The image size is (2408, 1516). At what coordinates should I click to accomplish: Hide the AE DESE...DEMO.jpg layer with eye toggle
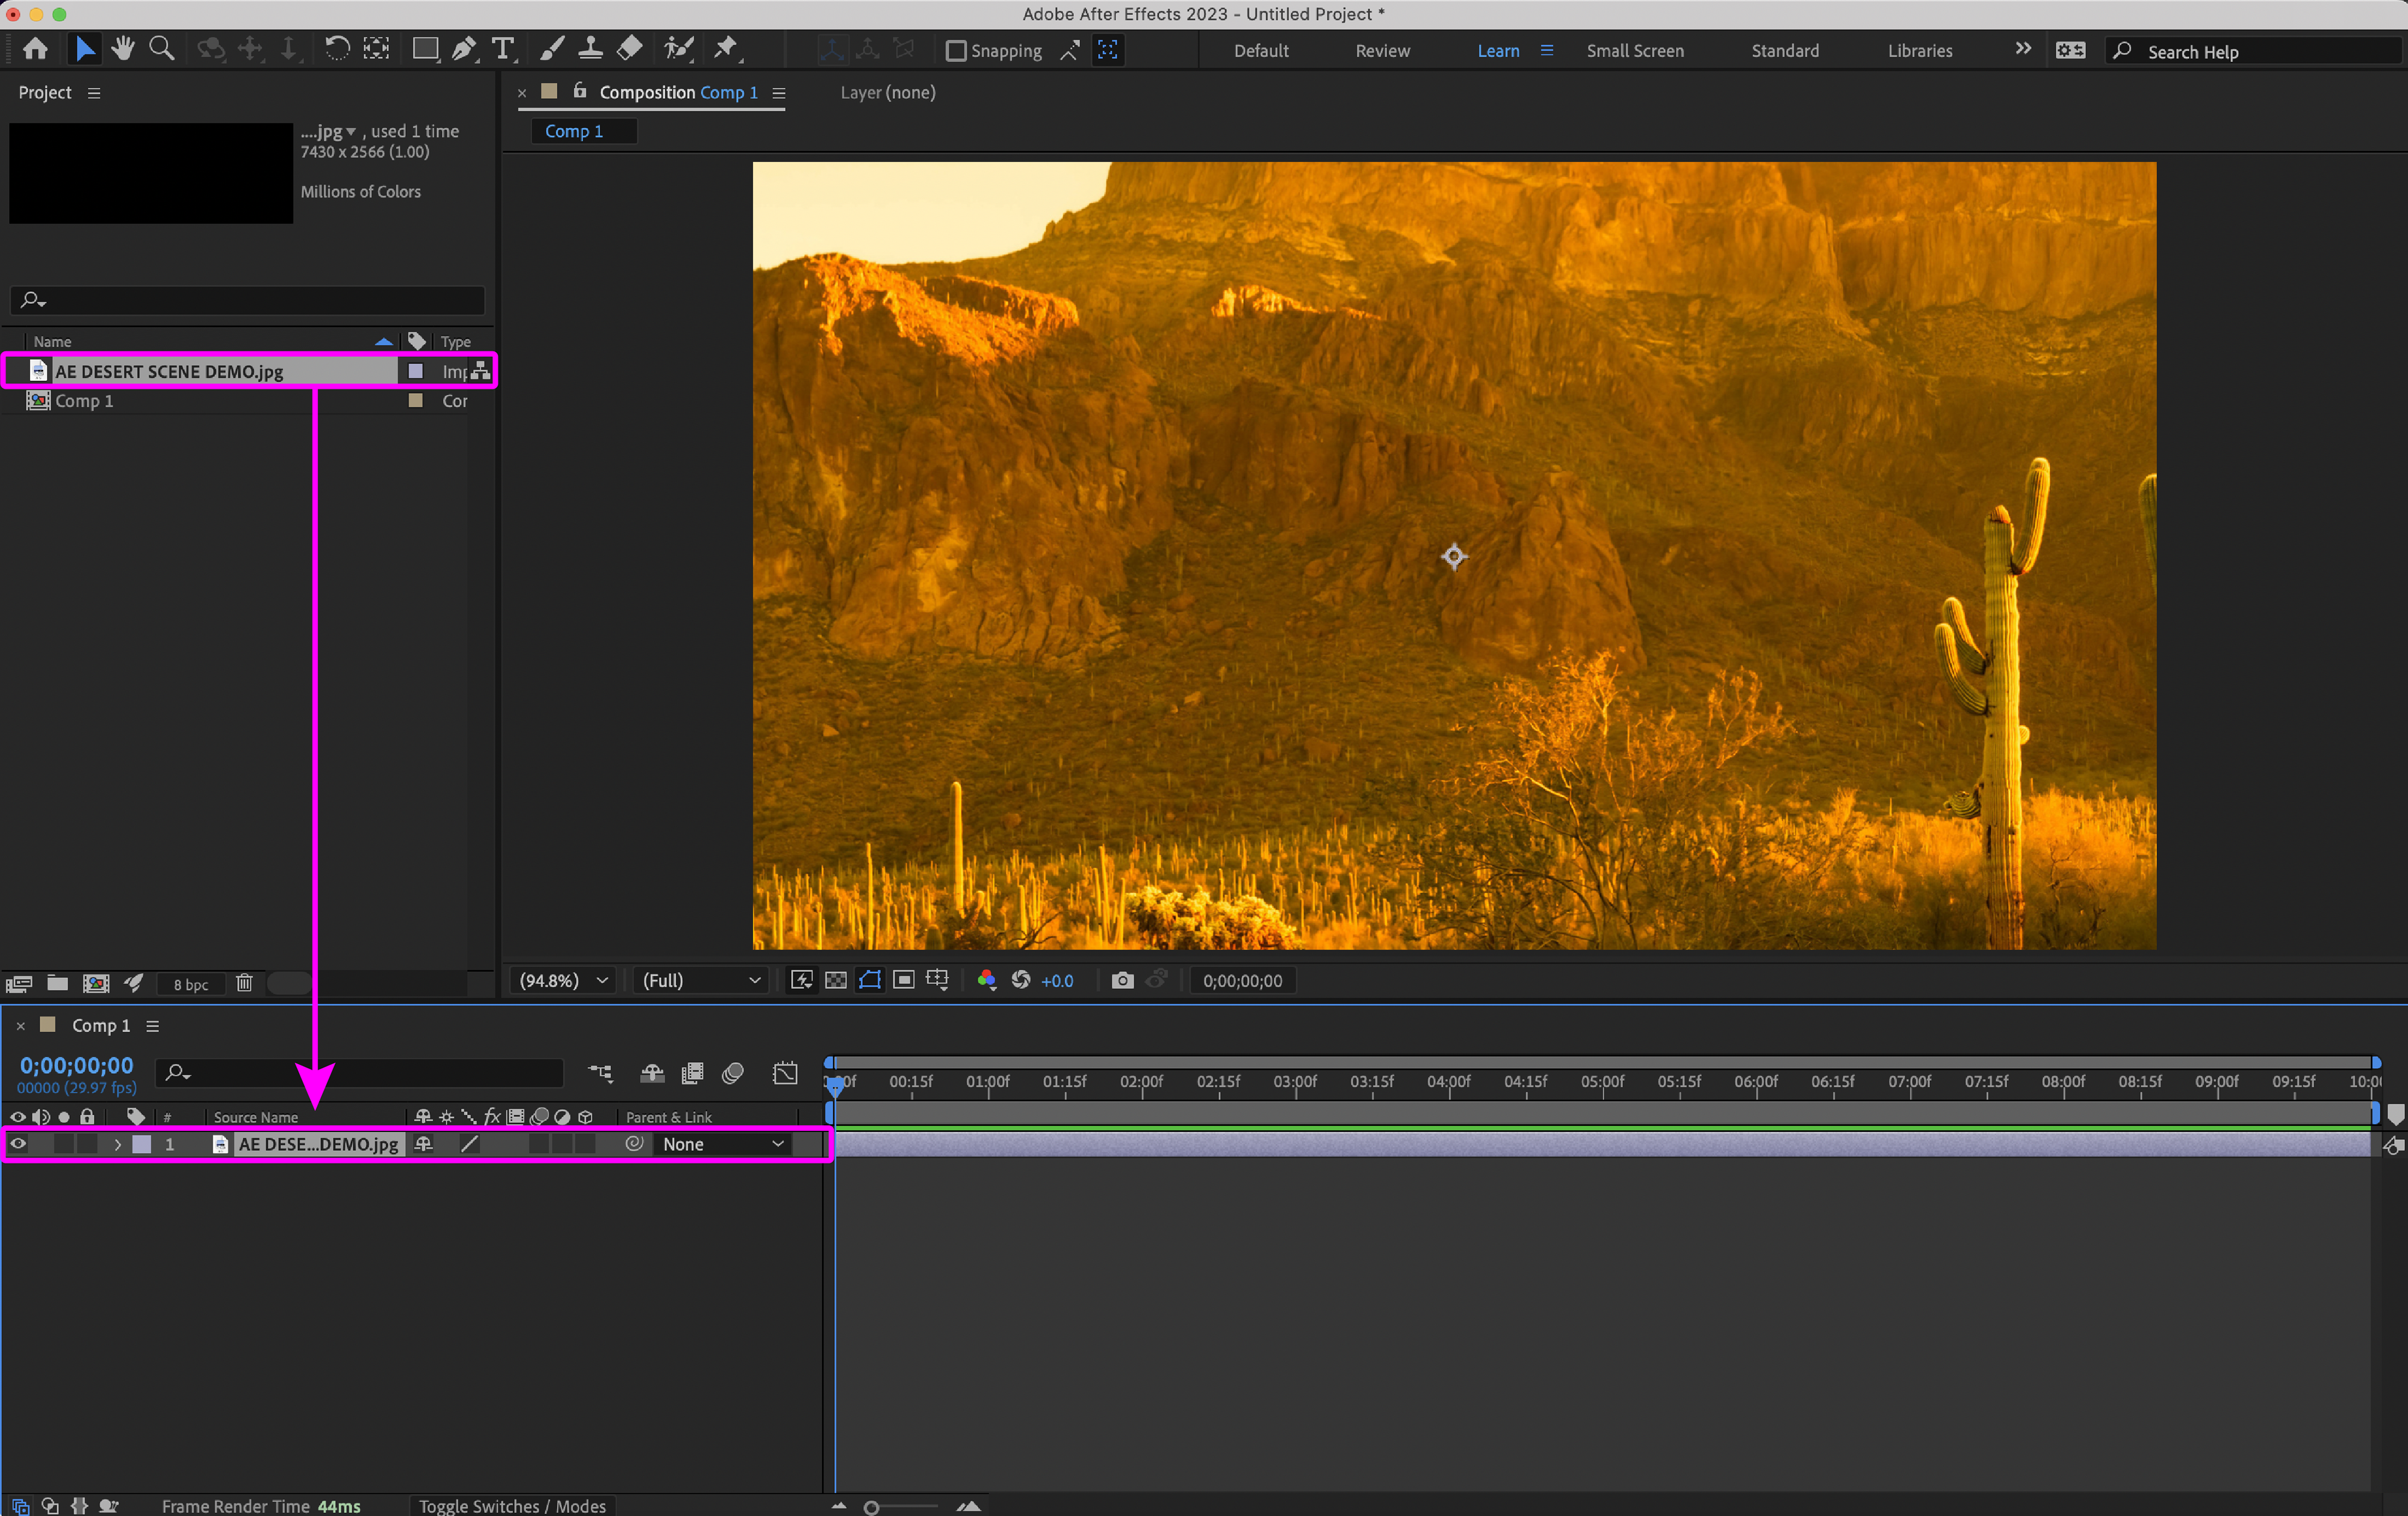point(18,1144)
